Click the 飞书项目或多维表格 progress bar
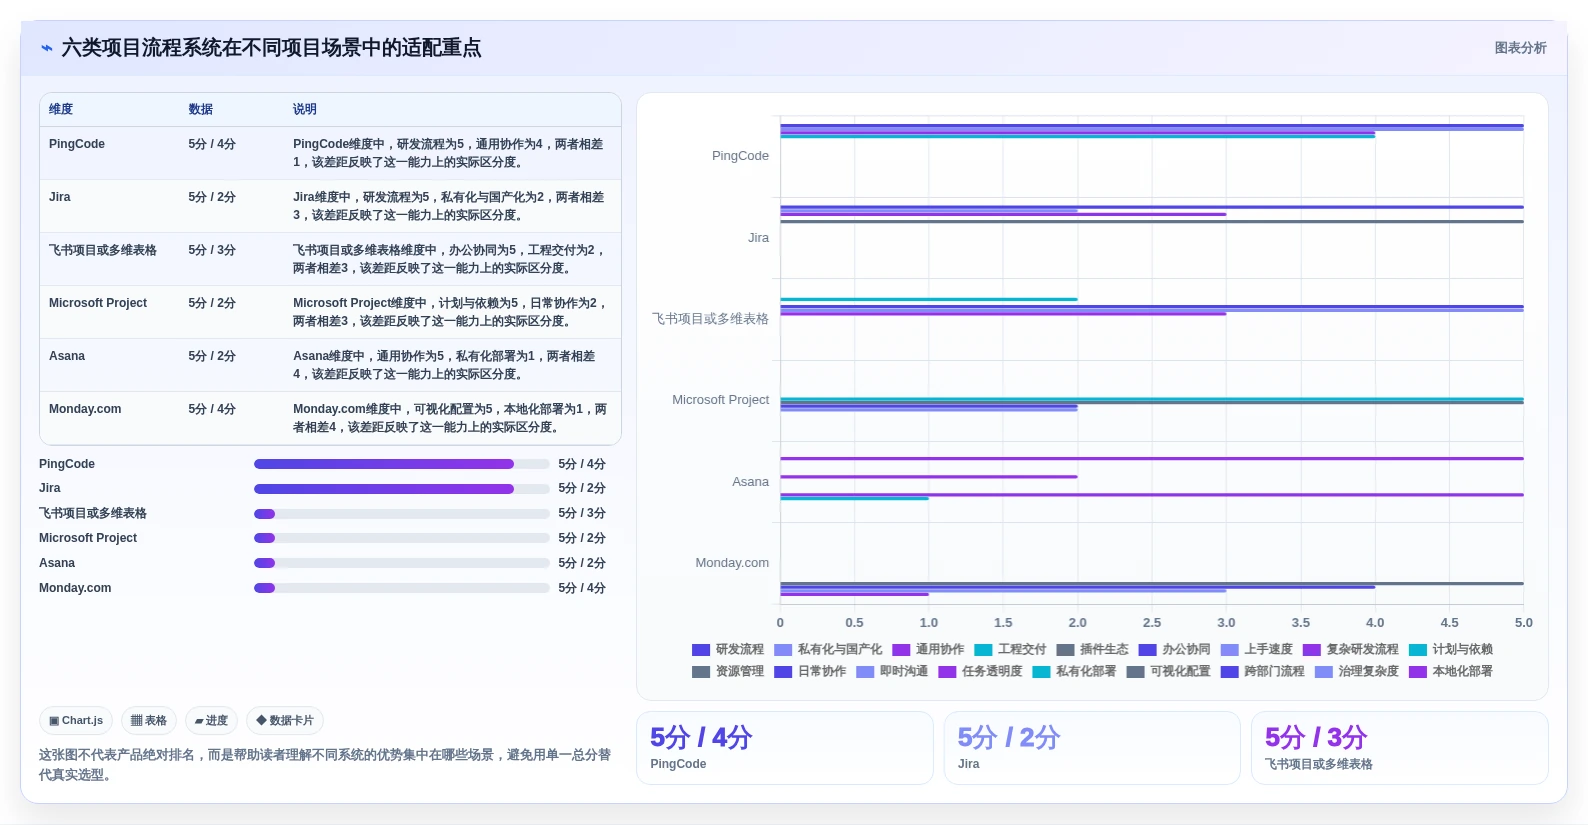The width and height of the screenshot is (1588, 825). pyautogui.click(x=402, y=514)
